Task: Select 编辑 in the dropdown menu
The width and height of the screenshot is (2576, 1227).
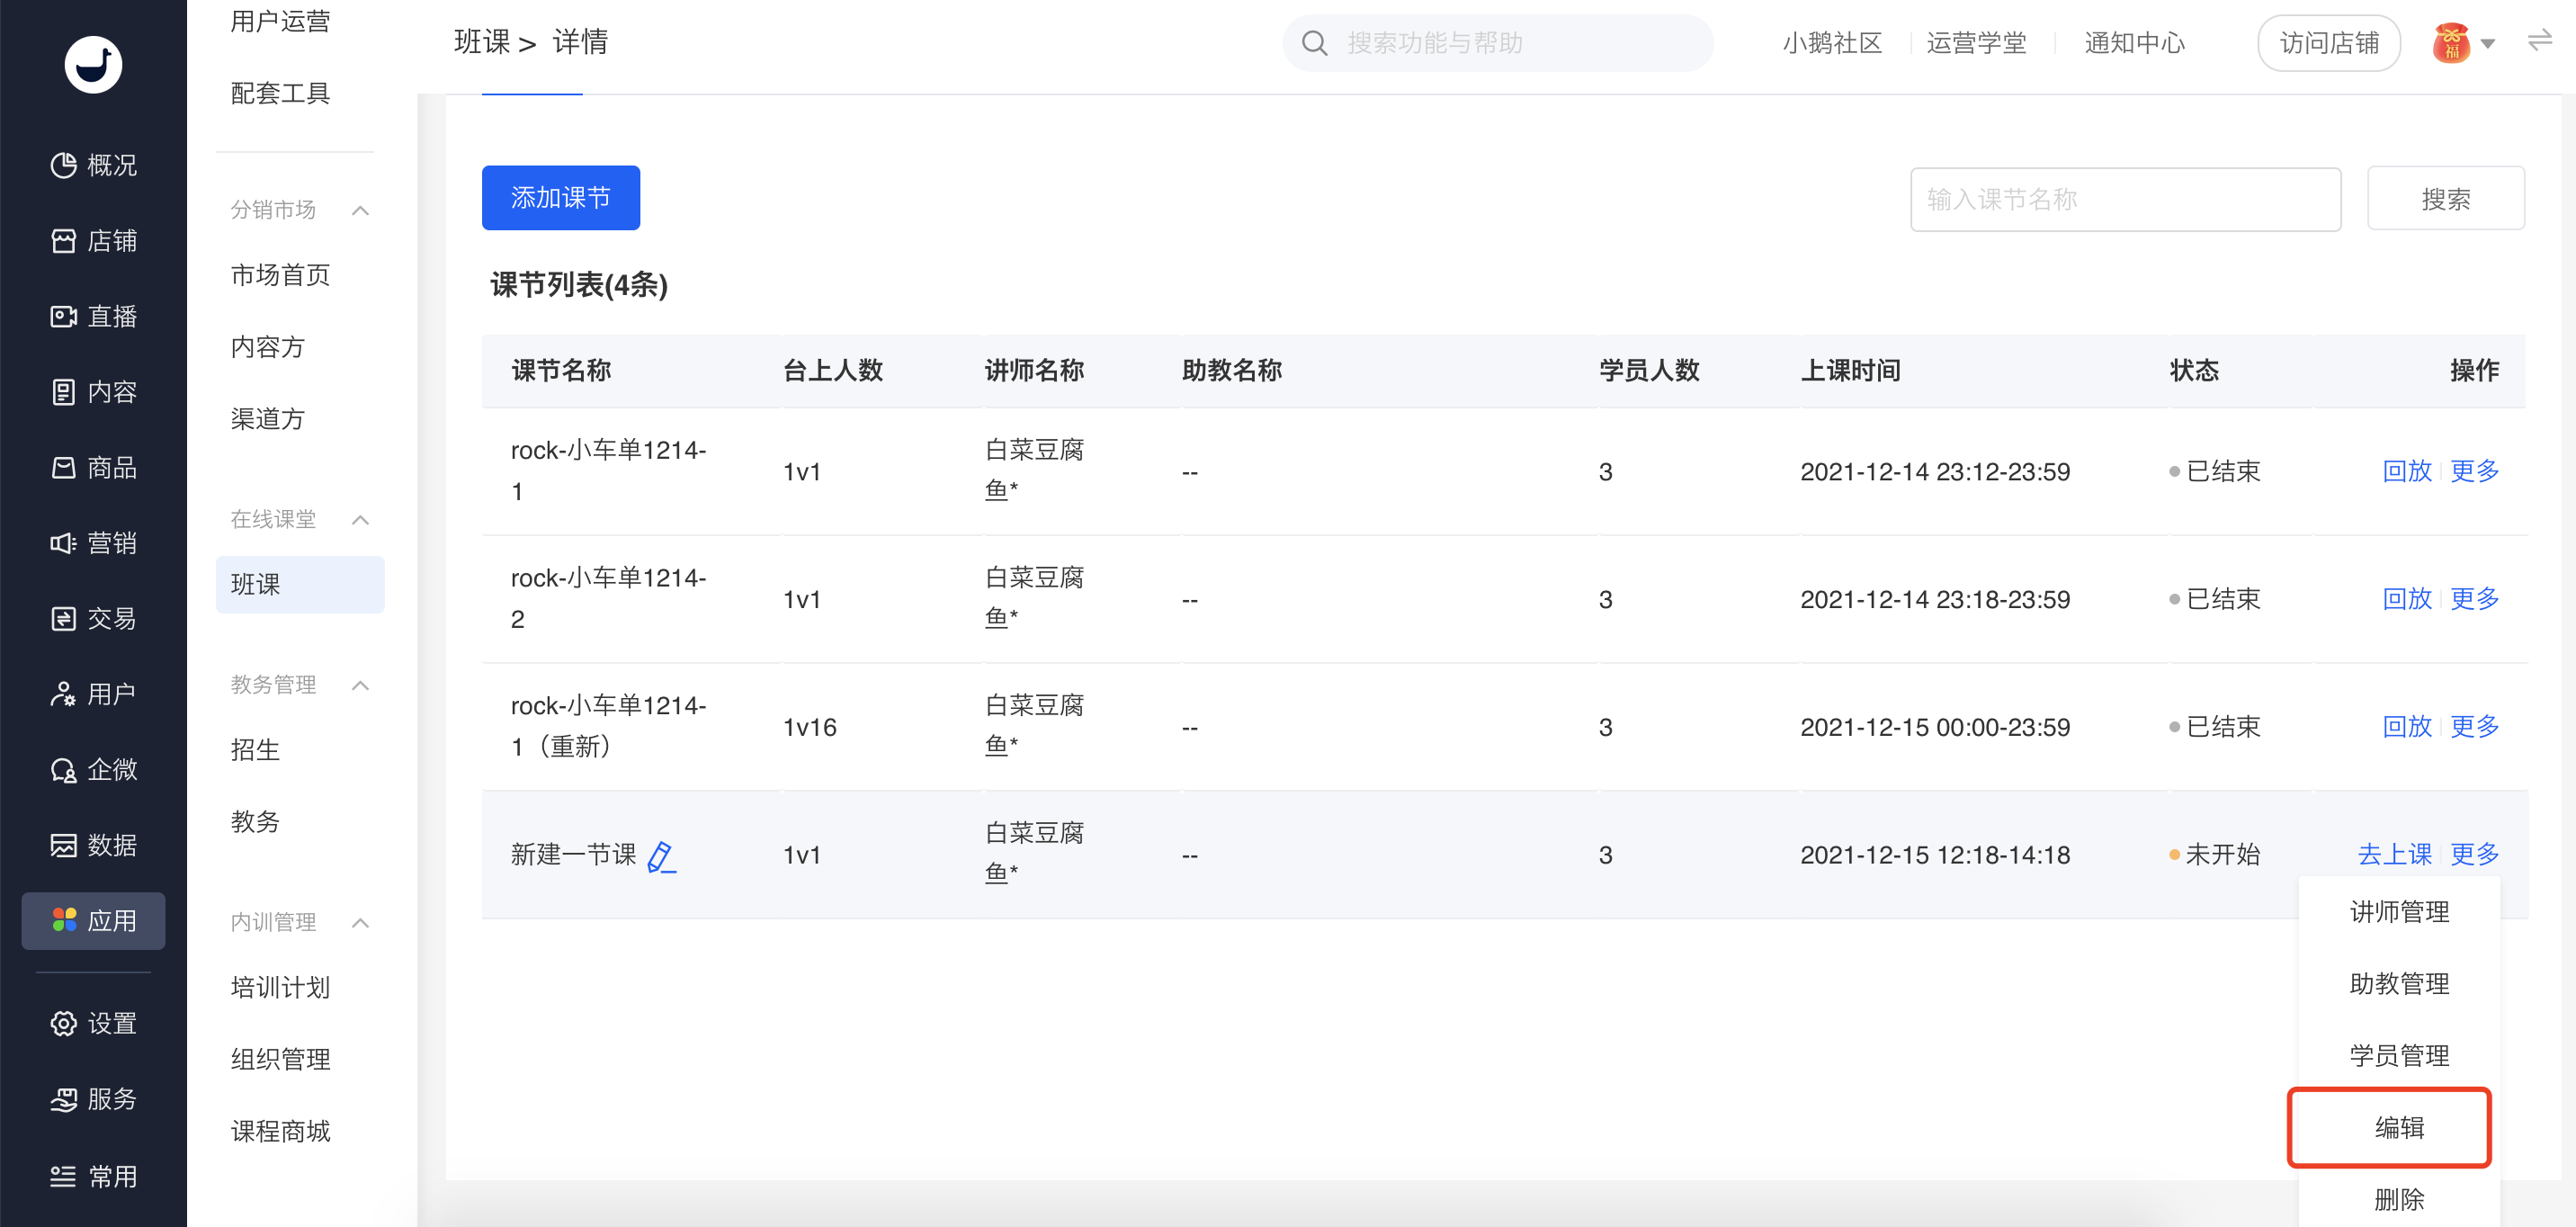Action: click(x=2398, y=1127)
